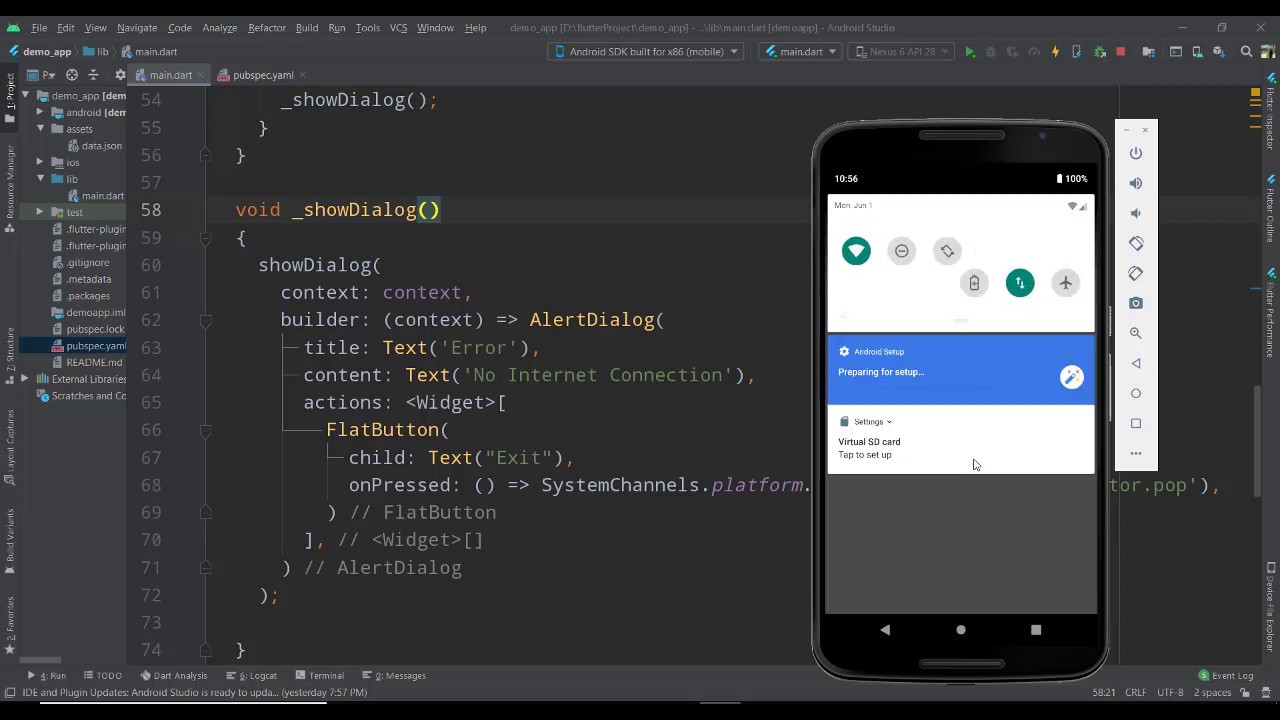This screenshot has height=720, width=1280.
Task: Open search everywhere magnifier icon
Action: (1246, 52)
